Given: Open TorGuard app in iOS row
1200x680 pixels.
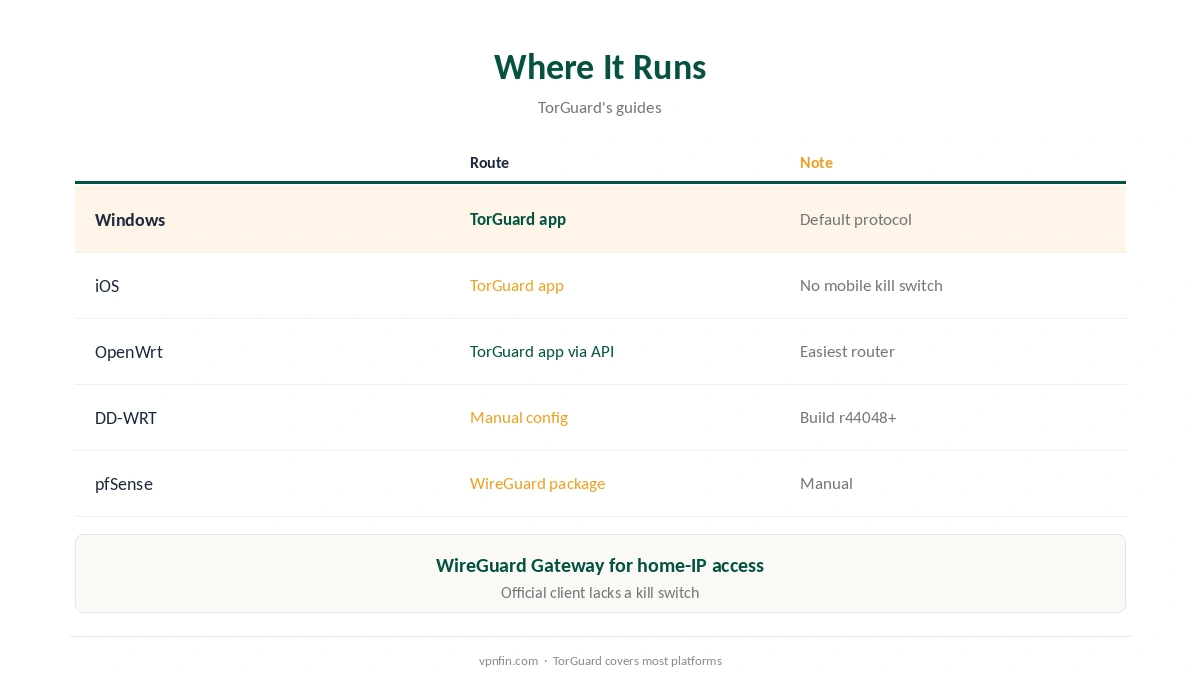Looking at the screenshot, I should 517,285.
